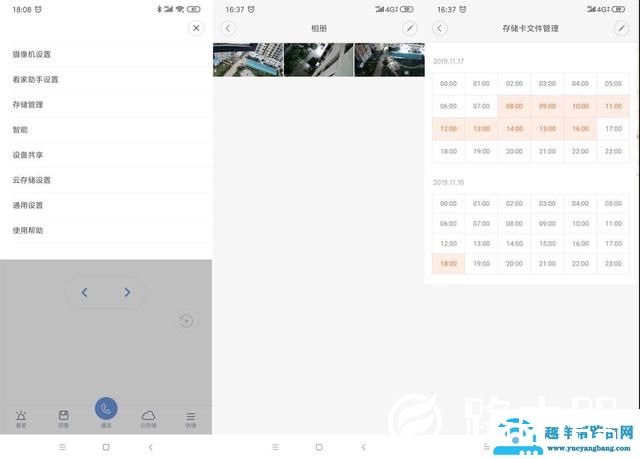Screen dimensions: 640x459
Task: Tap the blue phone call button
Action: [106, 409]
